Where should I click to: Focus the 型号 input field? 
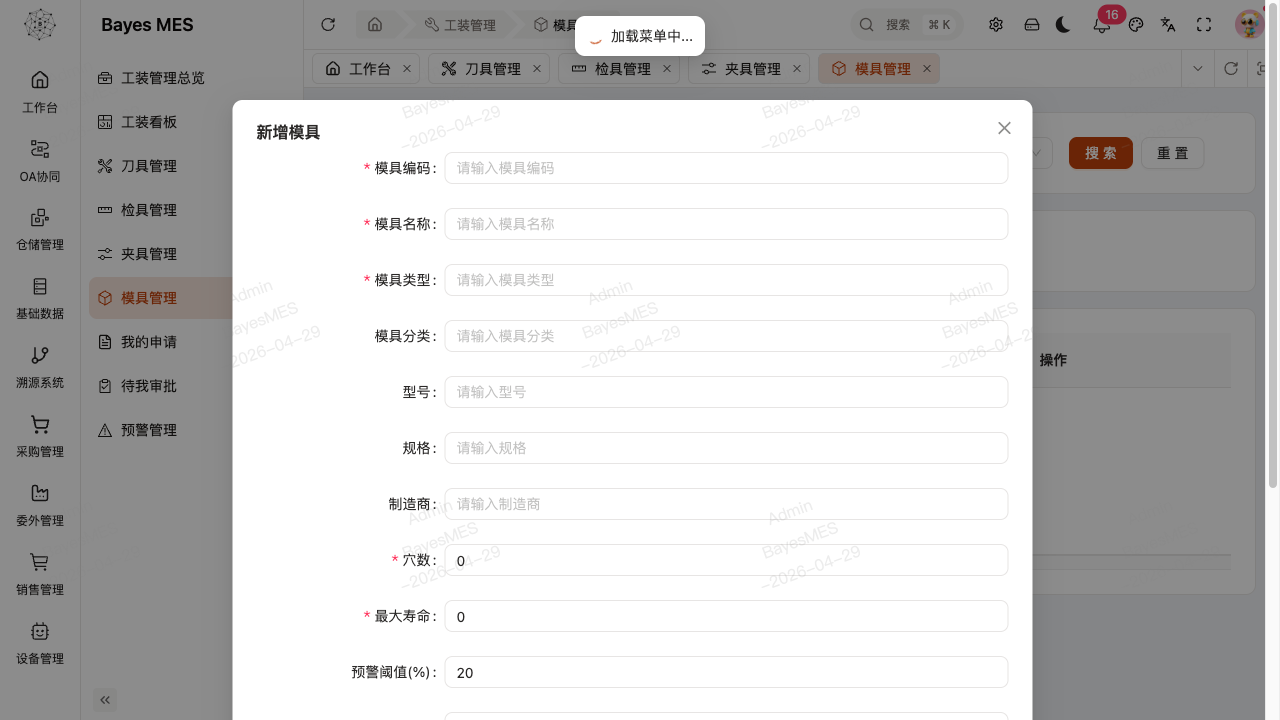click(x=726, y=392)
